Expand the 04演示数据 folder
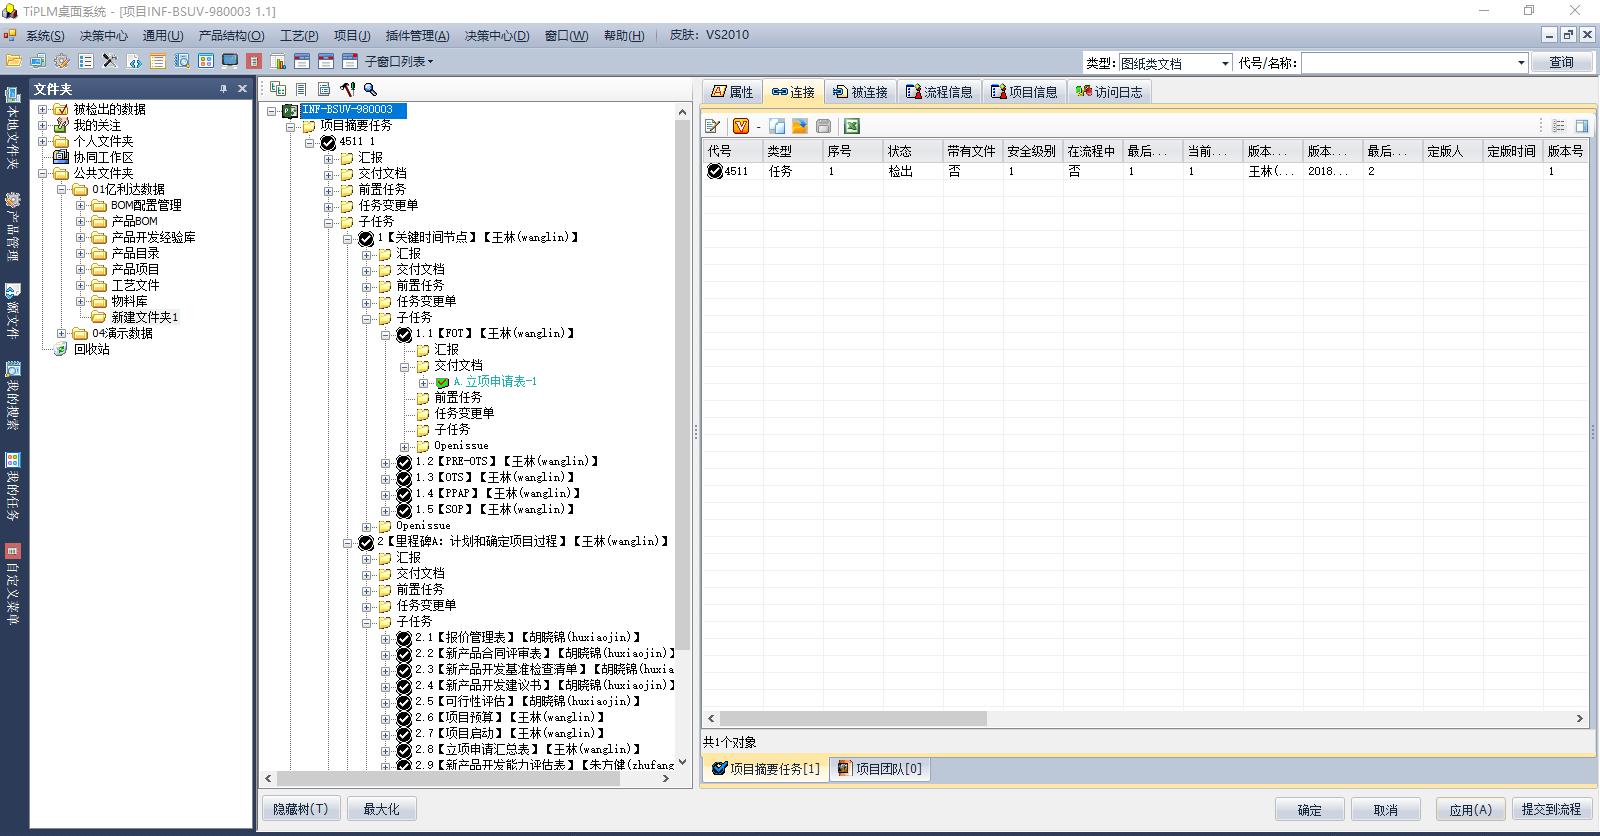 pyautogui.click(x=62, y=333)
